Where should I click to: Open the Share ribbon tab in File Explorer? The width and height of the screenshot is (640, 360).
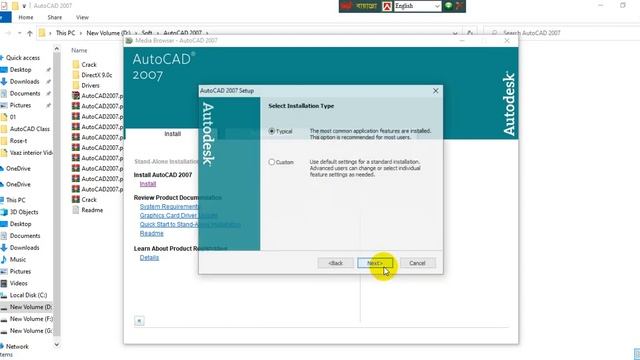(x=55, y=17)
